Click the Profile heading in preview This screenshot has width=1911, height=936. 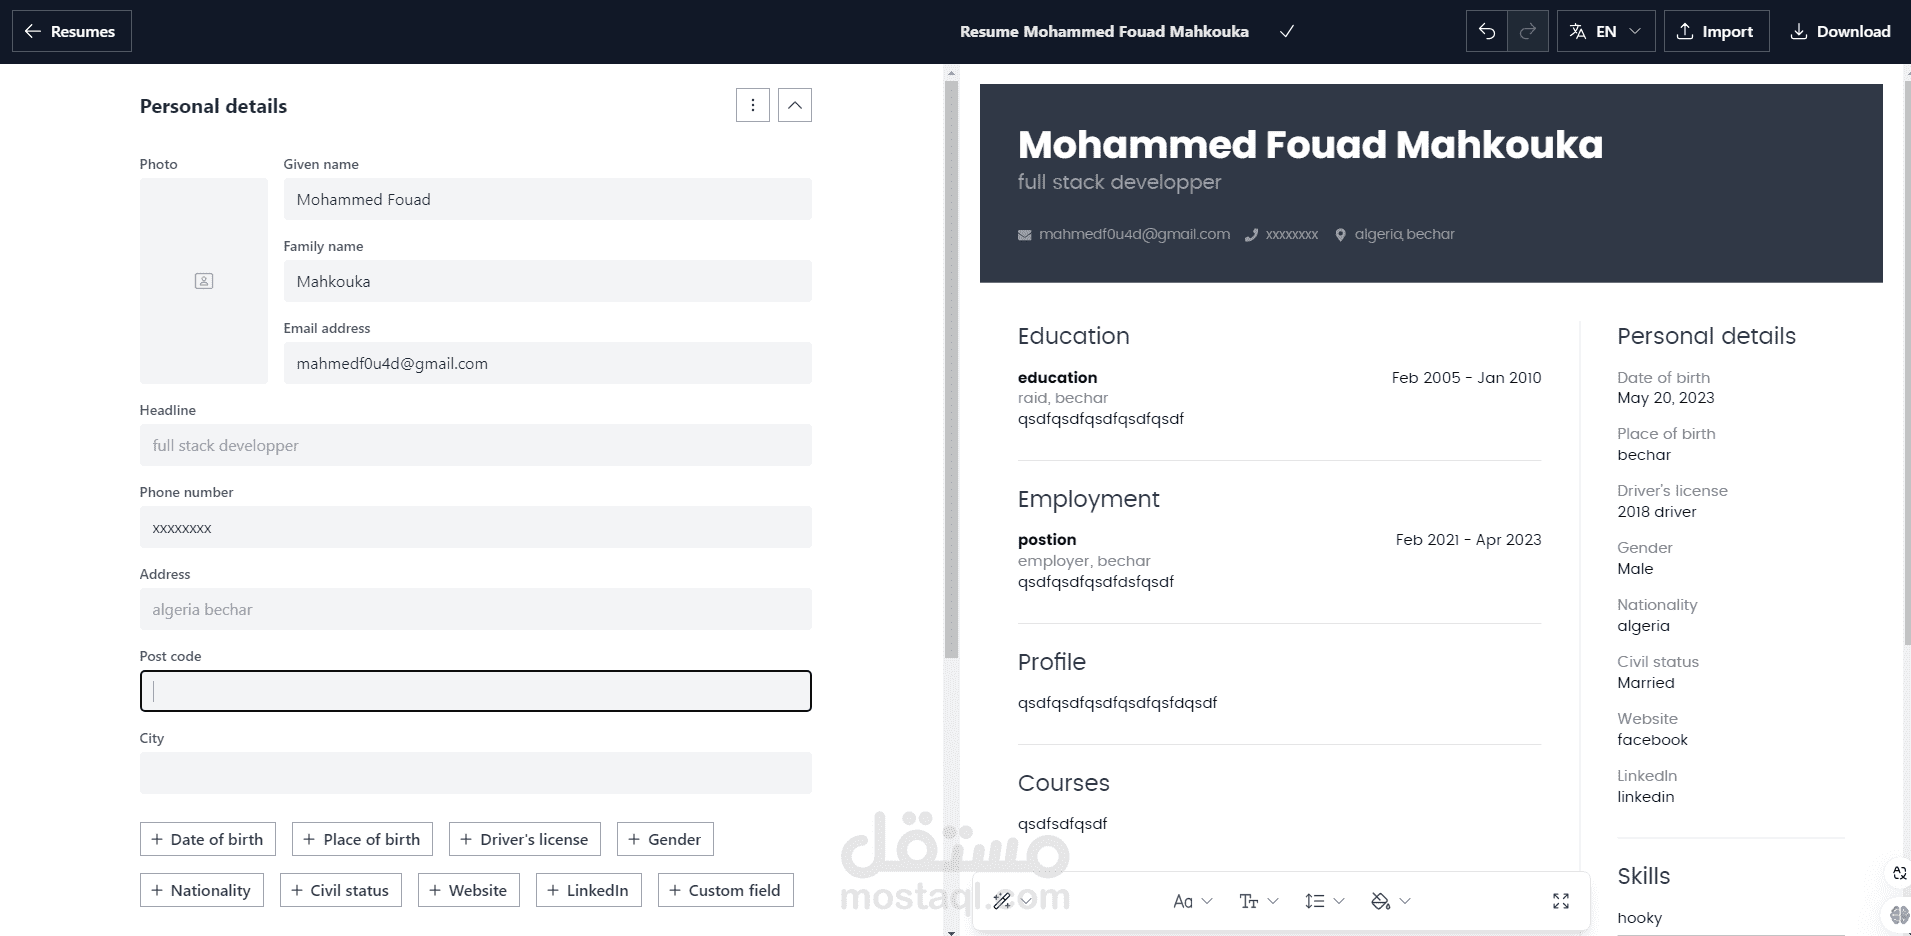(x=1051, y=662)
